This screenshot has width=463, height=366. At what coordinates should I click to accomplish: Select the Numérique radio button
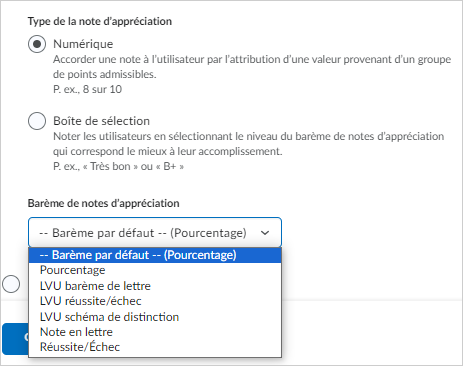37,44
